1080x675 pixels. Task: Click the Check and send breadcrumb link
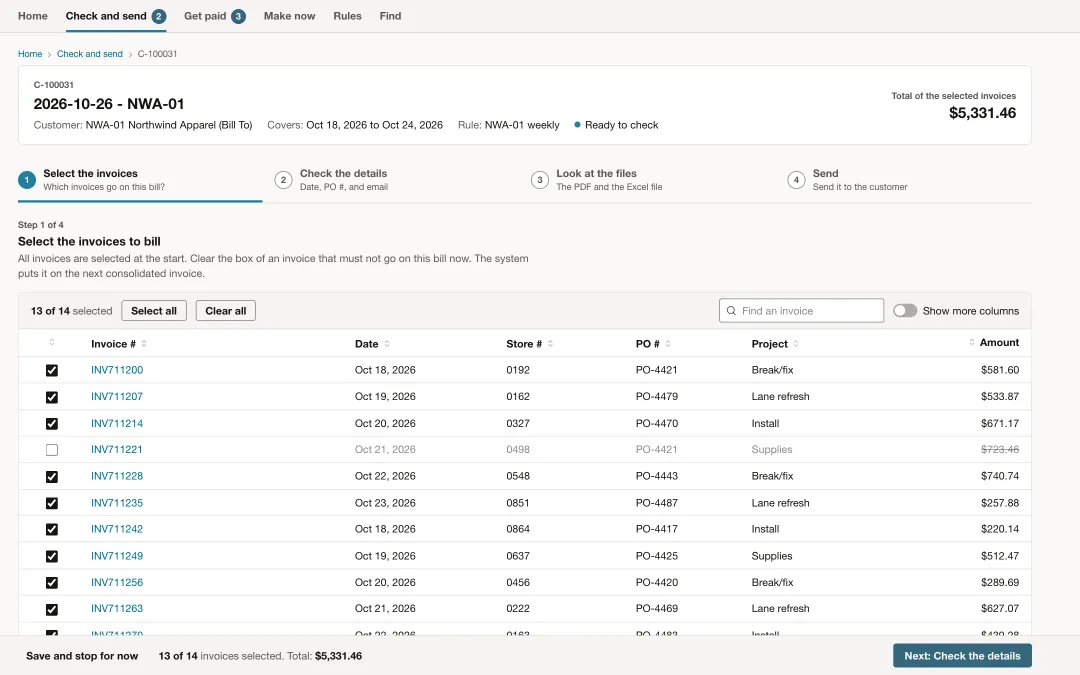(x=90, y=54)
